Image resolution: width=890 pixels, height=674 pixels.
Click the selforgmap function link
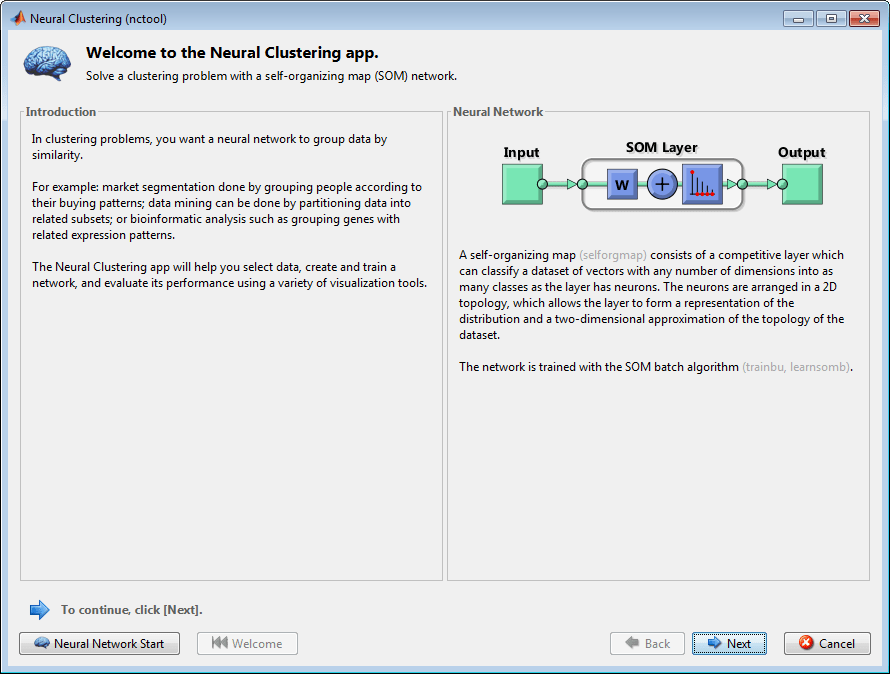[613, 255]
